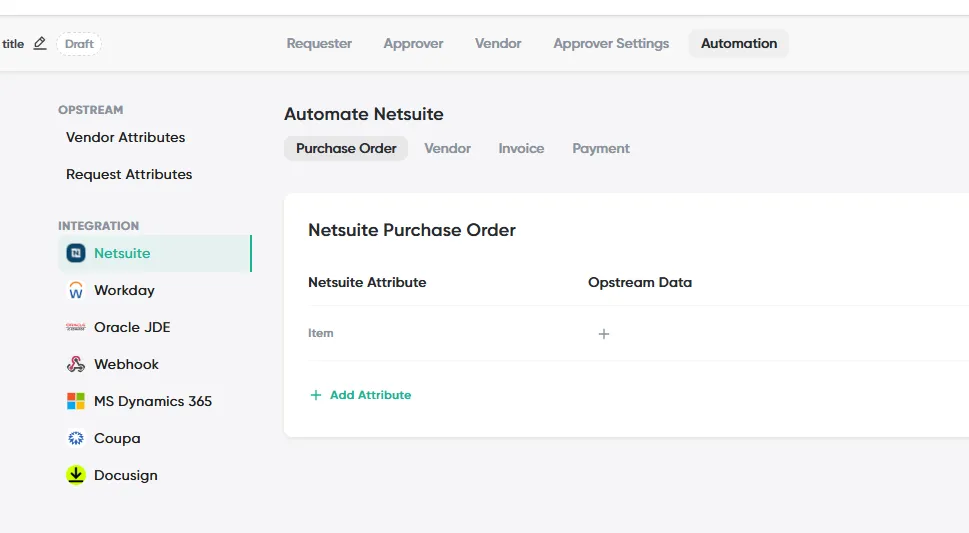
Task: Click the Workday logo icon
Action: tap(76, 290)
